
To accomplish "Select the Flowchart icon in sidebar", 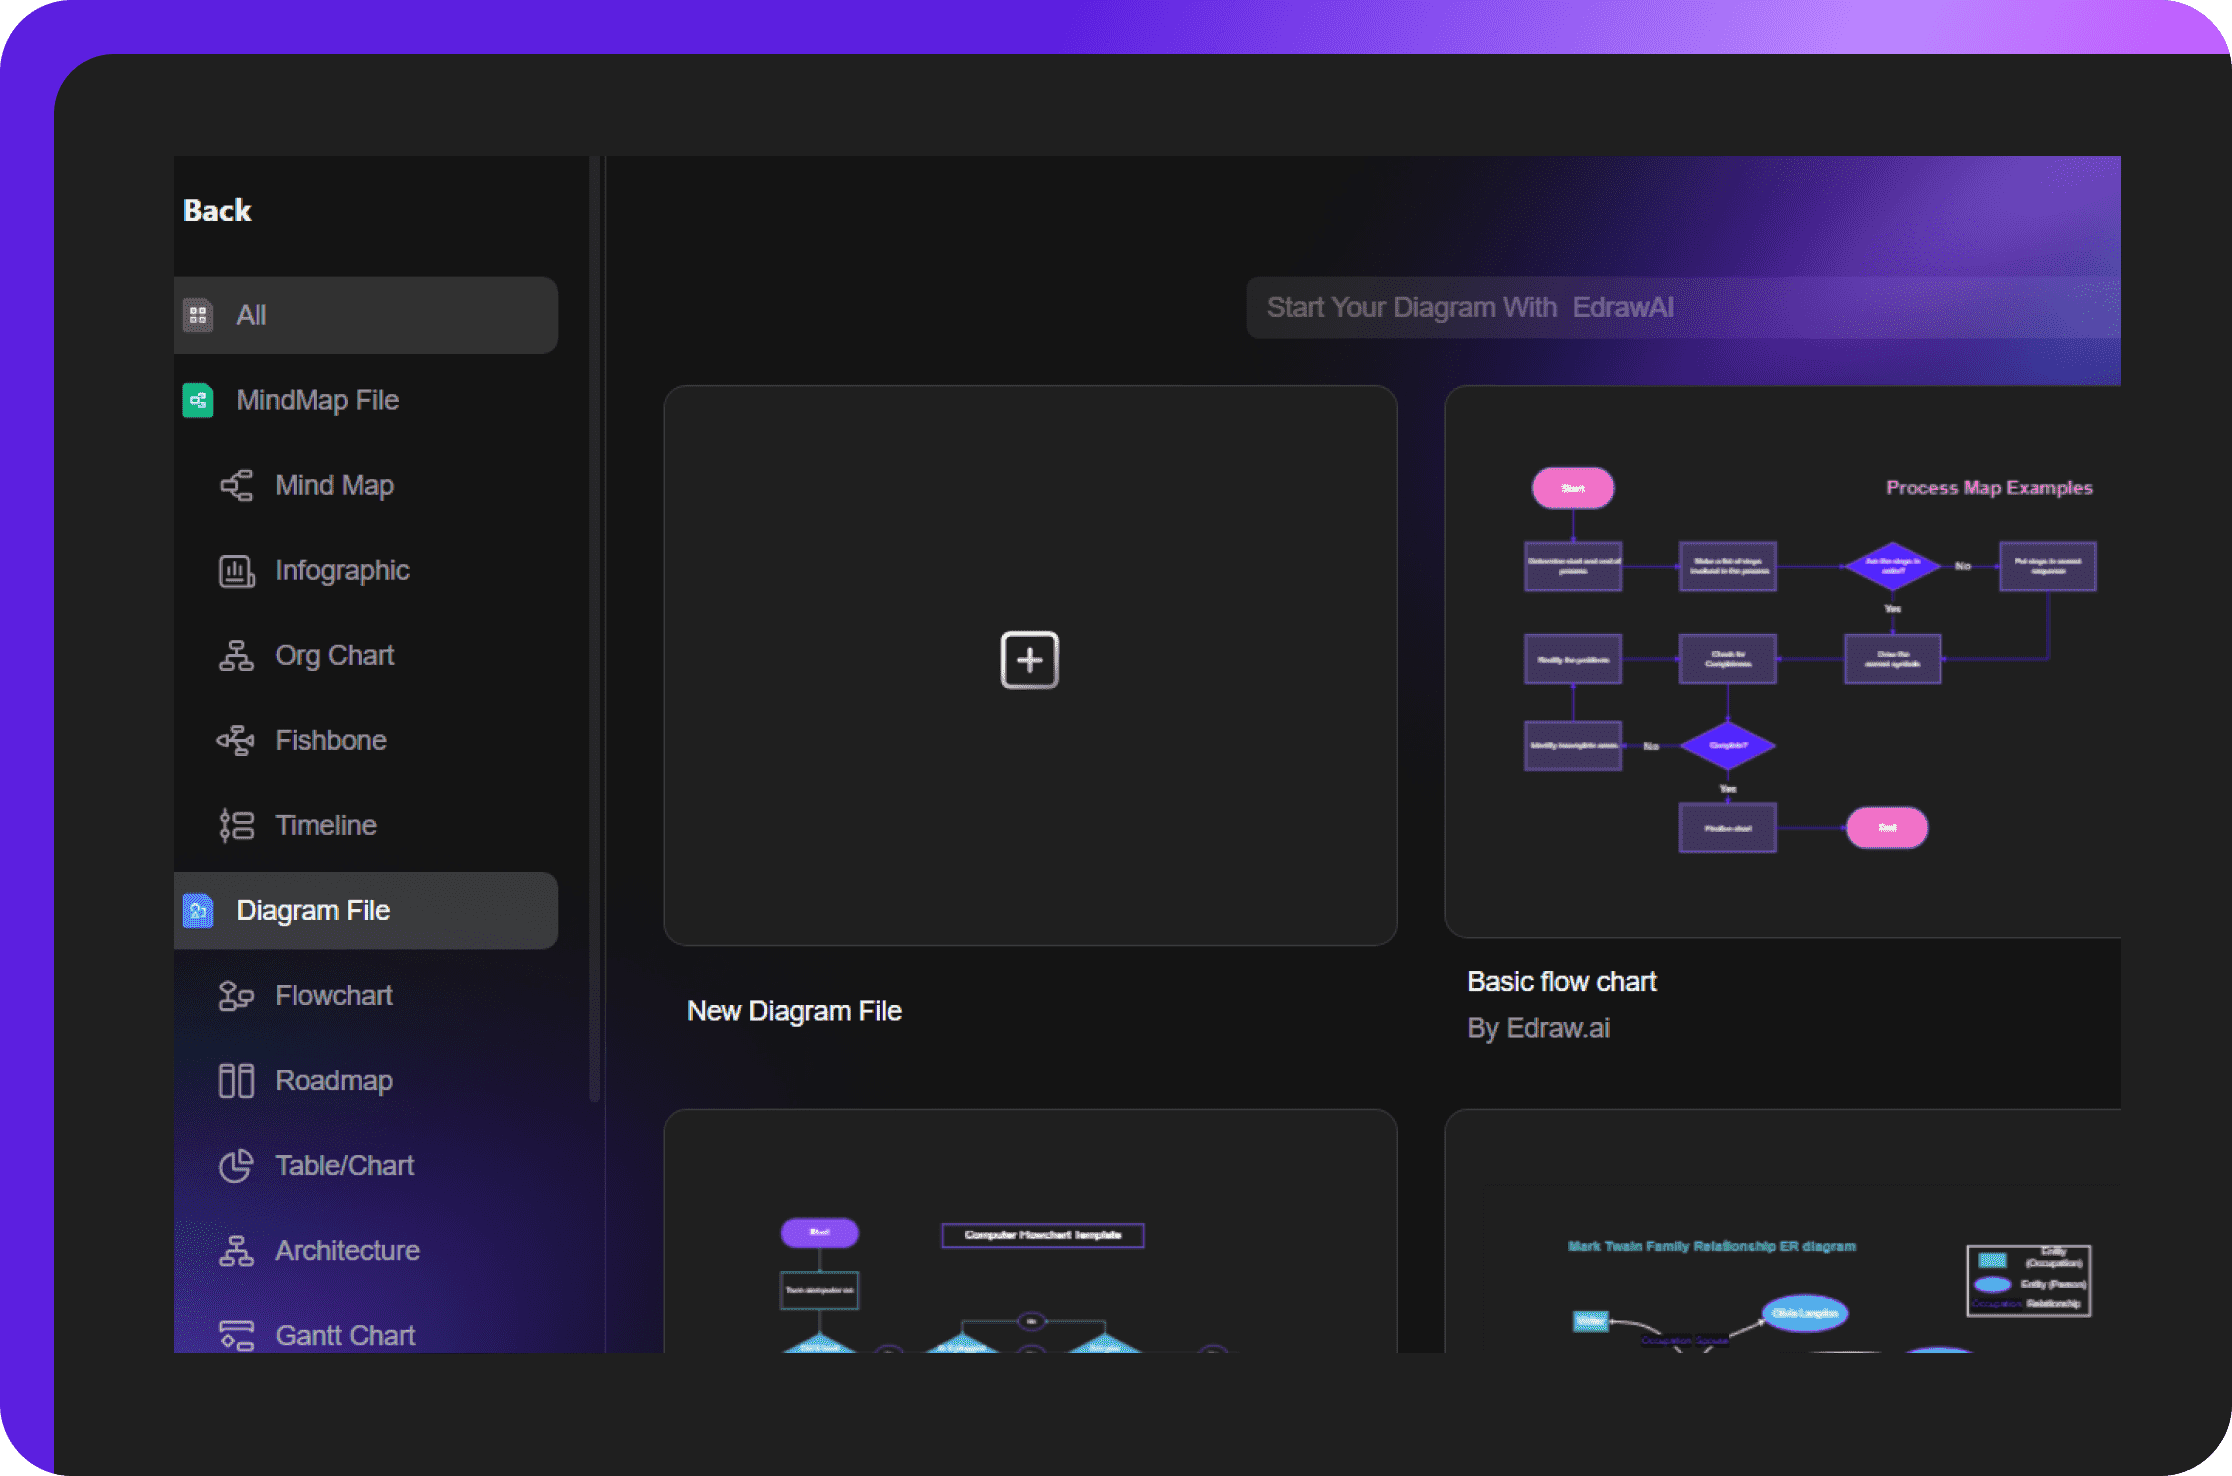I will coord(239,995).
